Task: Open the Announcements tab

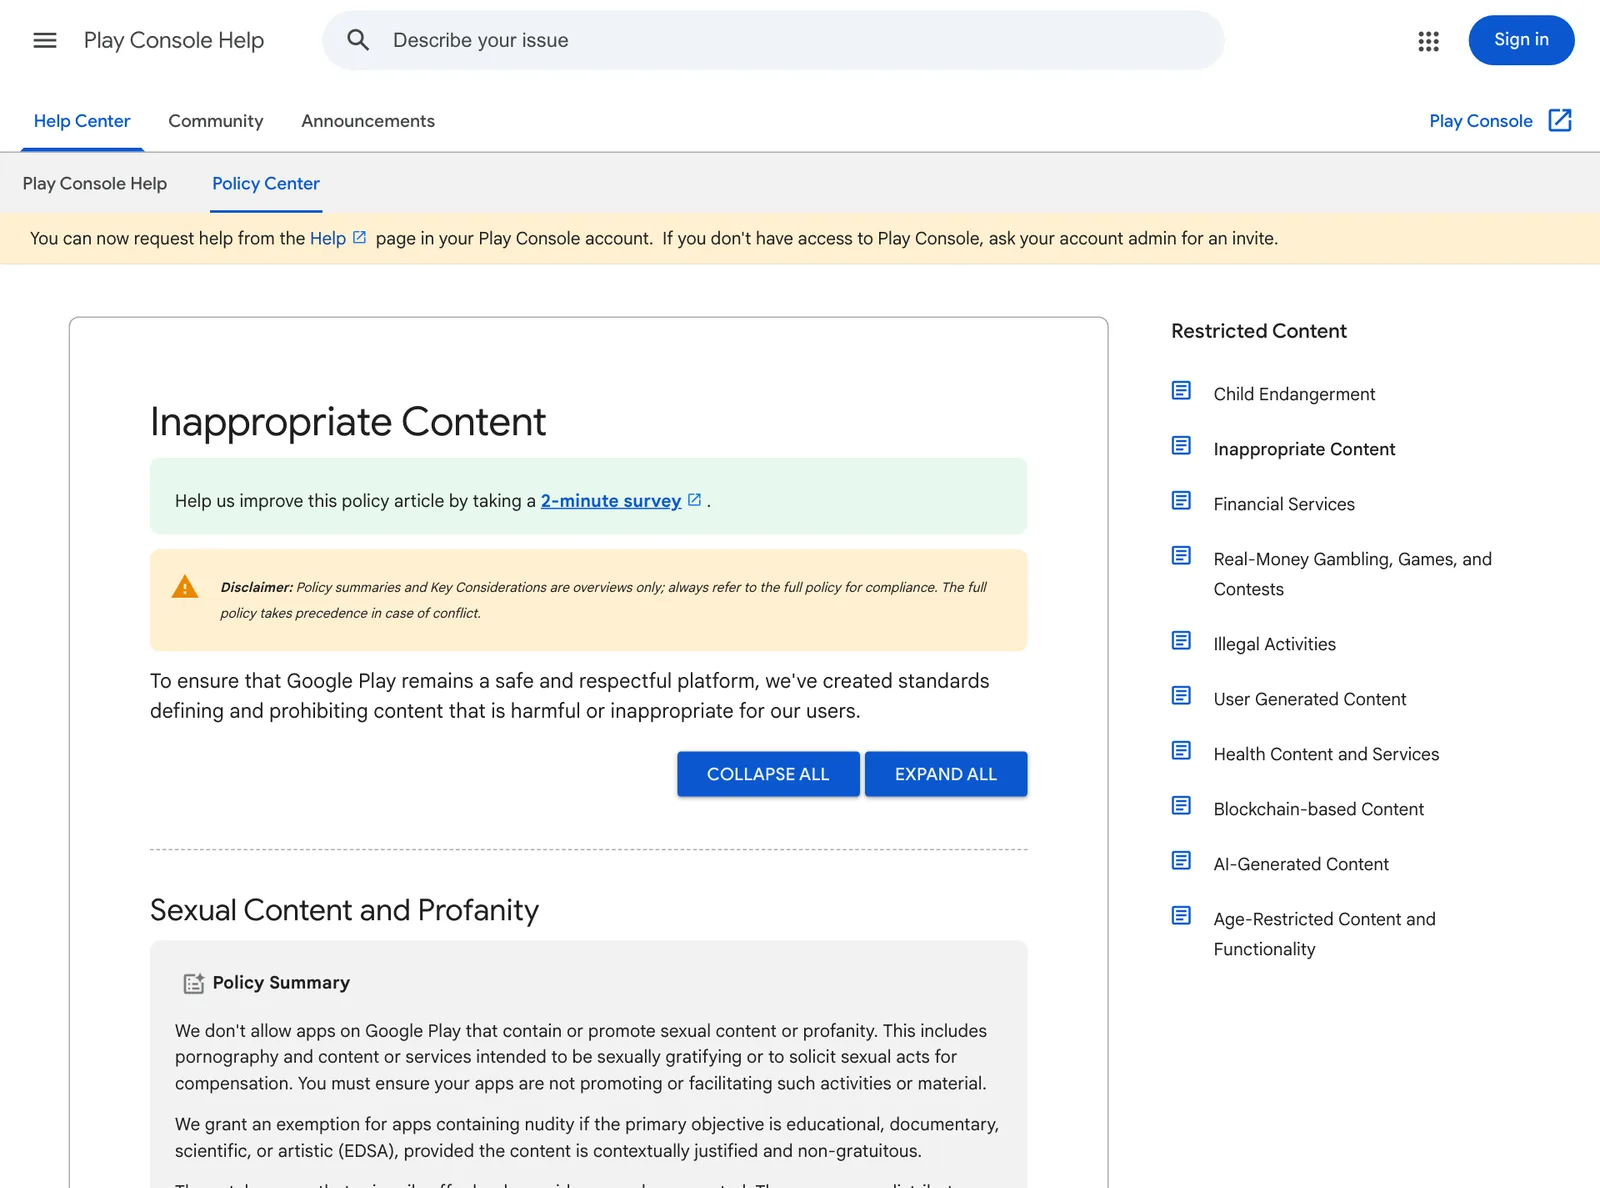Action: tap(368, 121)
